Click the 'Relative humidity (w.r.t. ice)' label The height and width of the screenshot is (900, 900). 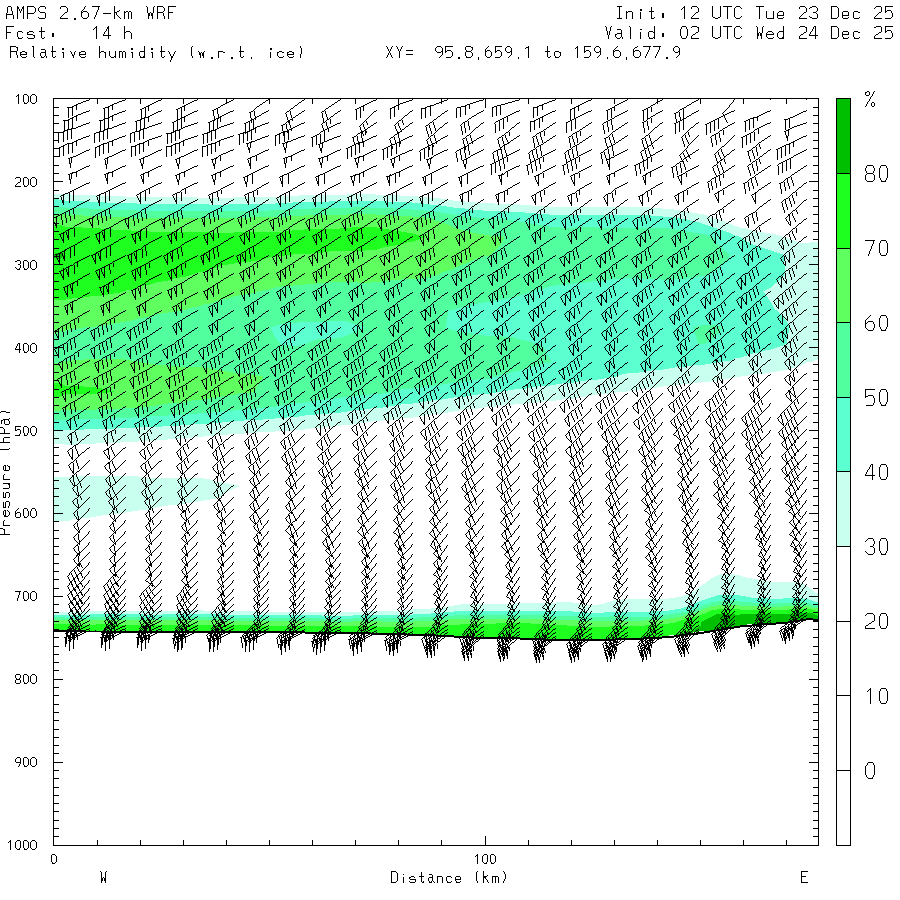[156, 52]
